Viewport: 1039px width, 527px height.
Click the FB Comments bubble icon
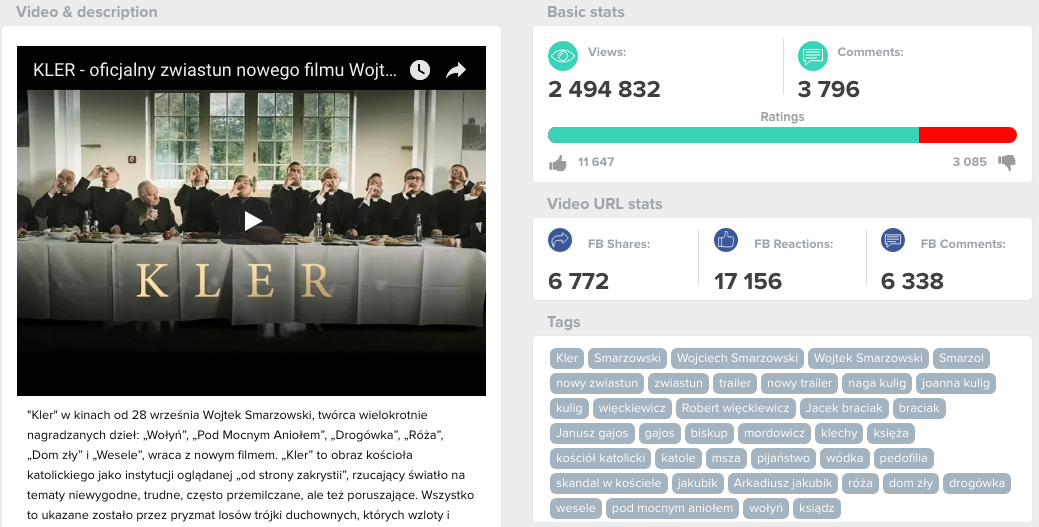(x=893, y=240)
